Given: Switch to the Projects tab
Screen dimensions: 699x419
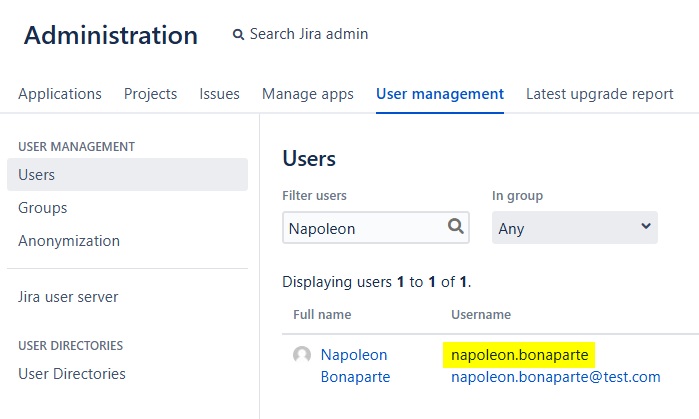Looking at the screenshot, I should (150, 94).
